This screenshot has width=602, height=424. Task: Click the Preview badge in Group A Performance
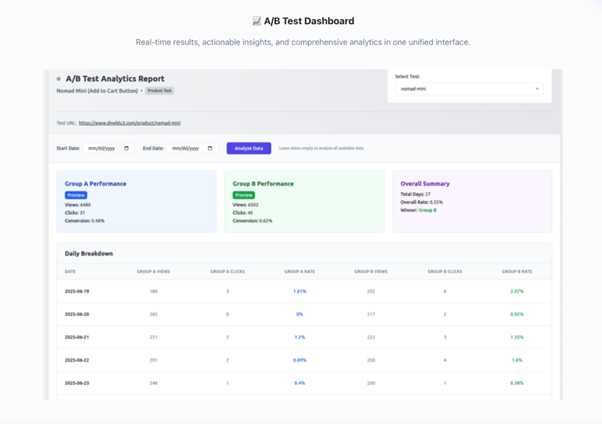[75, 195]
